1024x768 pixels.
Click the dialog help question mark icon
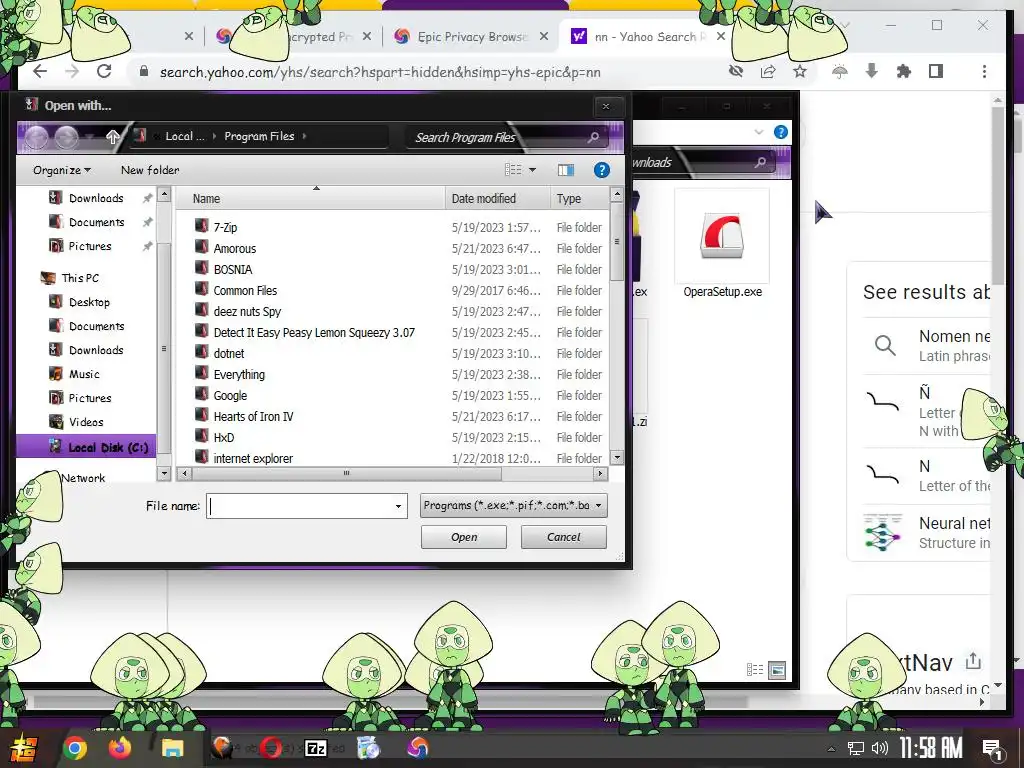601,170
